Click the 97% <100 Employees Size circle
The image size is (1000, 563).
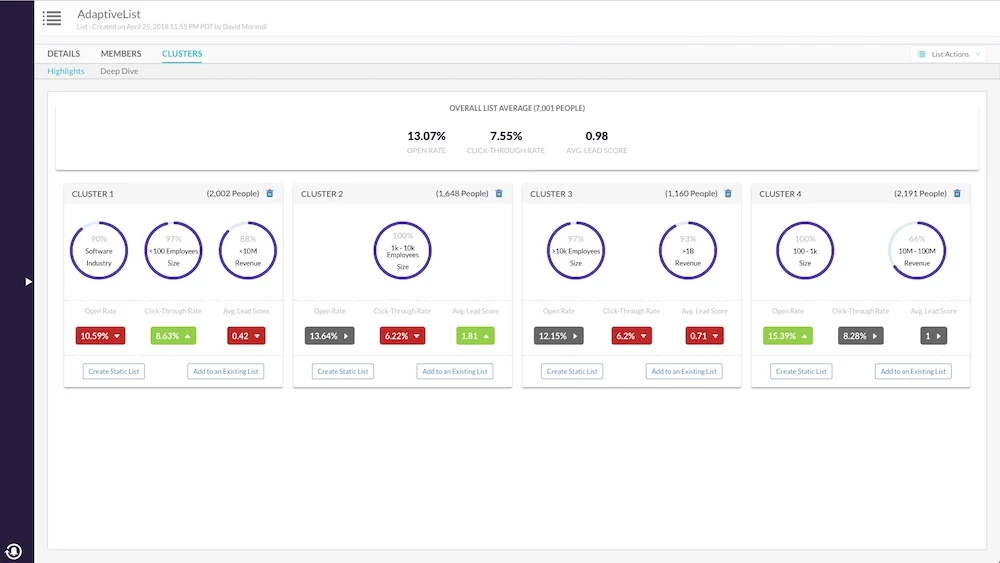(173, 251)
